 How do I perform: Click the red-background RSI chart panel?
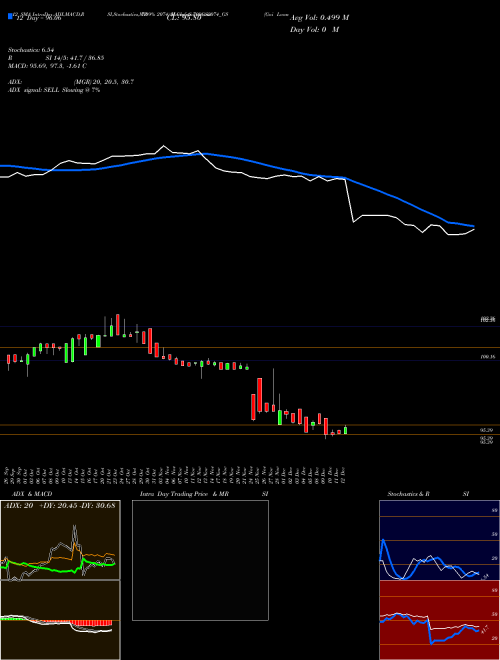(439, 620)
